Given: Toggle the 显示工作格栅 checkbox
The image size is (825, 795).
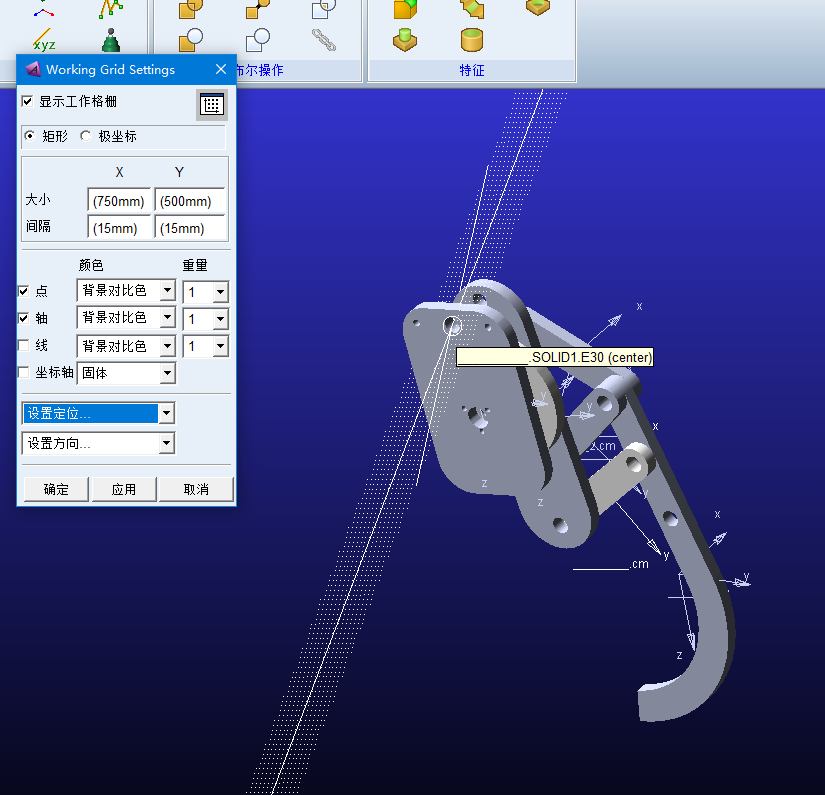Looking at the screenshot, I should [28, 102].
